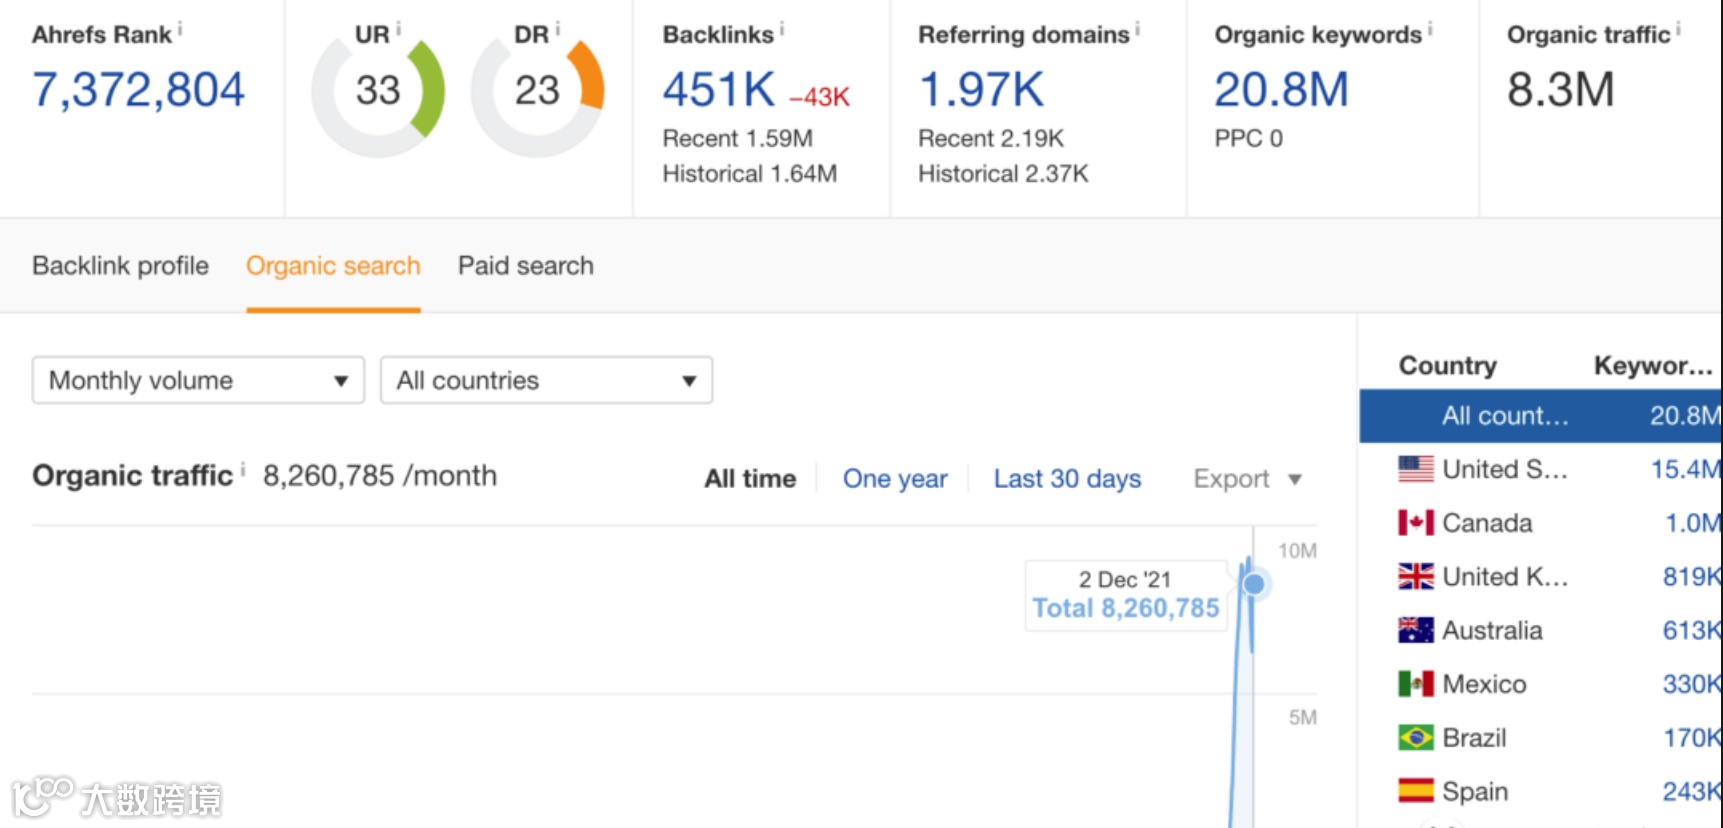Click the United Kingdom flag icon
The width and height of the screenshot is (1723, 828).
(x=1416, y=577)
